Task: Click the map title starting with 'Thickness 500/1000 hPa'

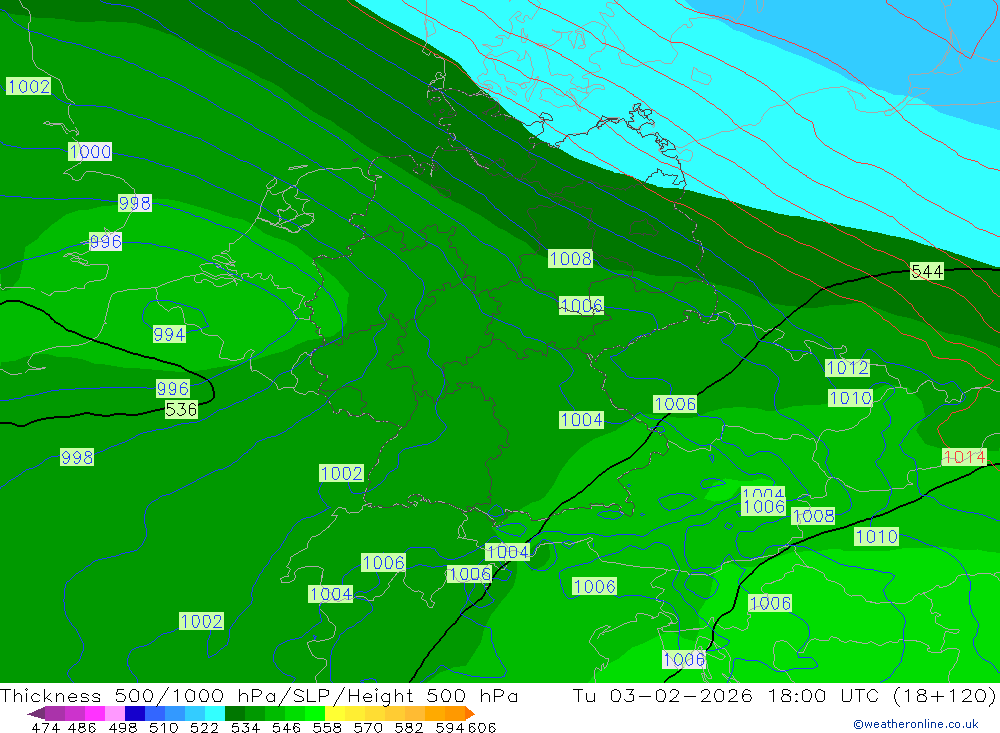Action: click(259, 695)
